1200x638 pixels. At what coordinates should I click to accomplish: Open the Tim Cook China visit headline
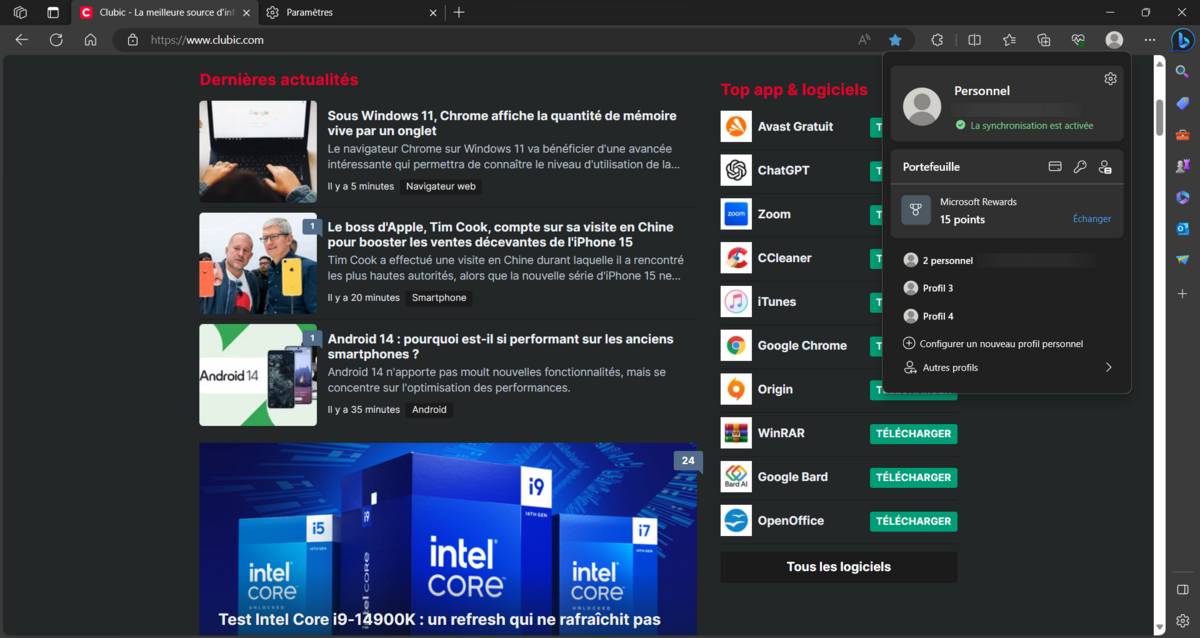click(501, 235)
